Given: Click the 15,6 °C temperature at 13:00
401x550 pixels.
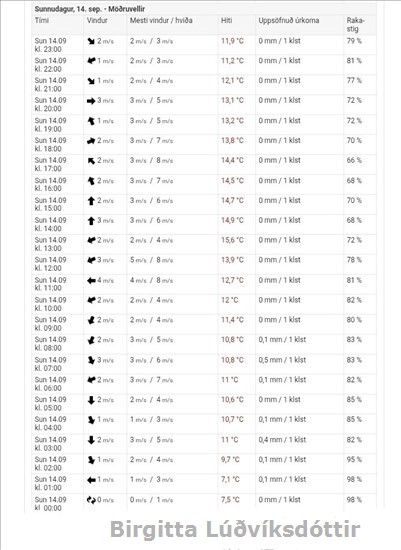Looking at the screenshot, I should 232,240.
